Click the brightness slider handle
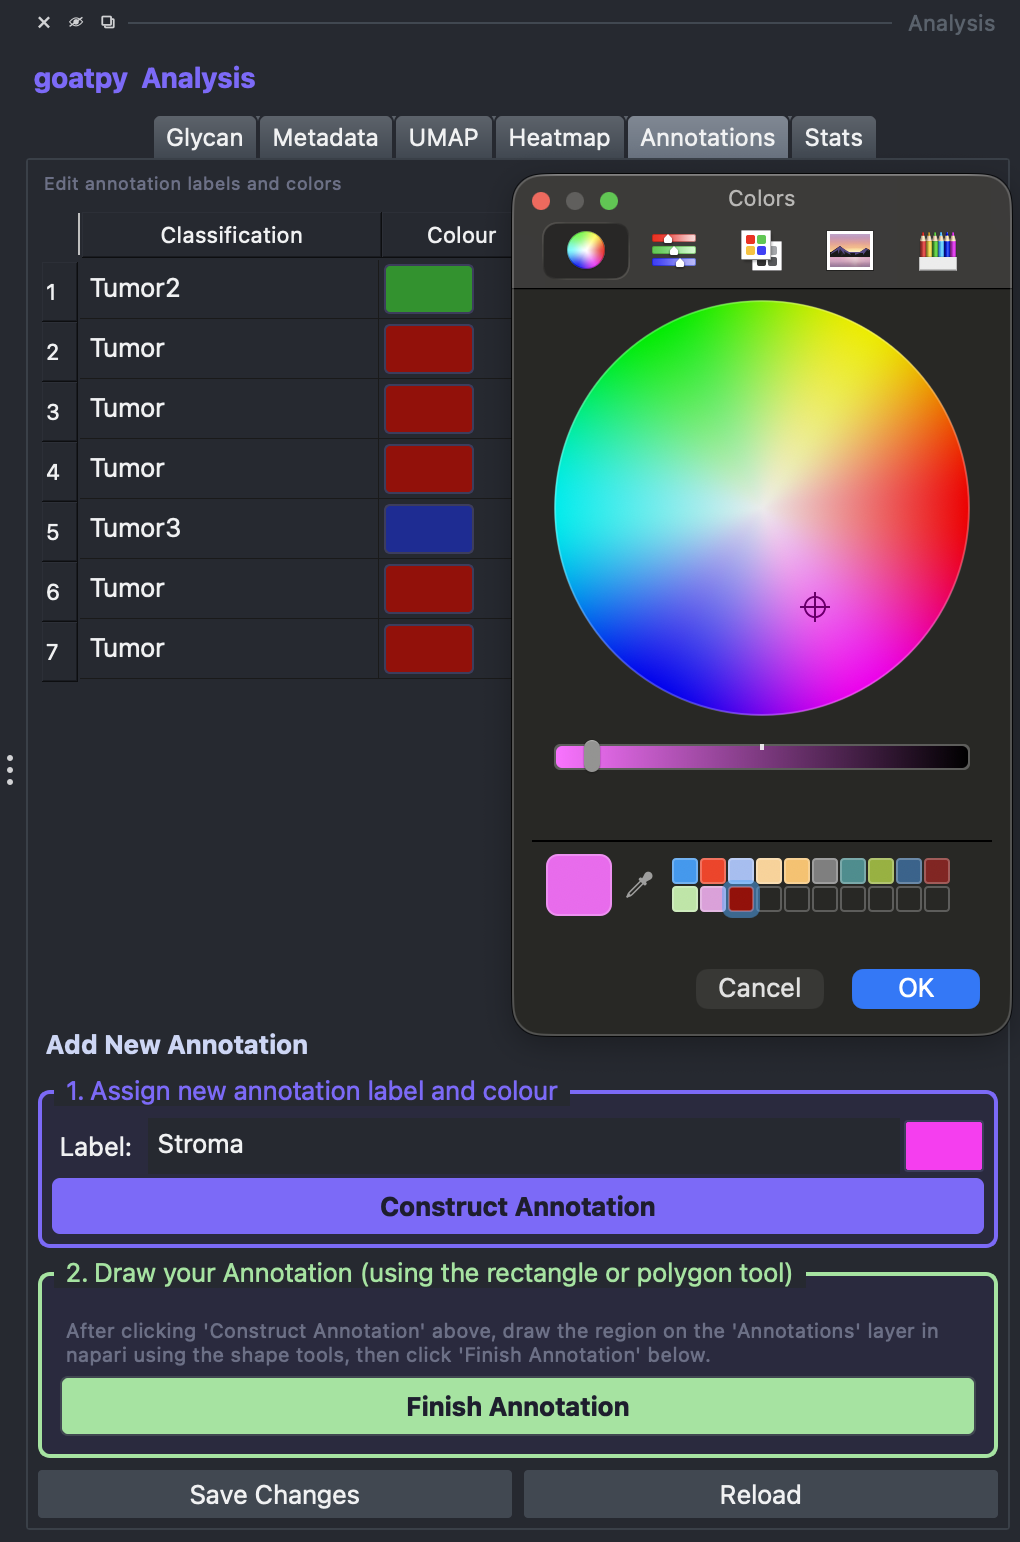 592,756
